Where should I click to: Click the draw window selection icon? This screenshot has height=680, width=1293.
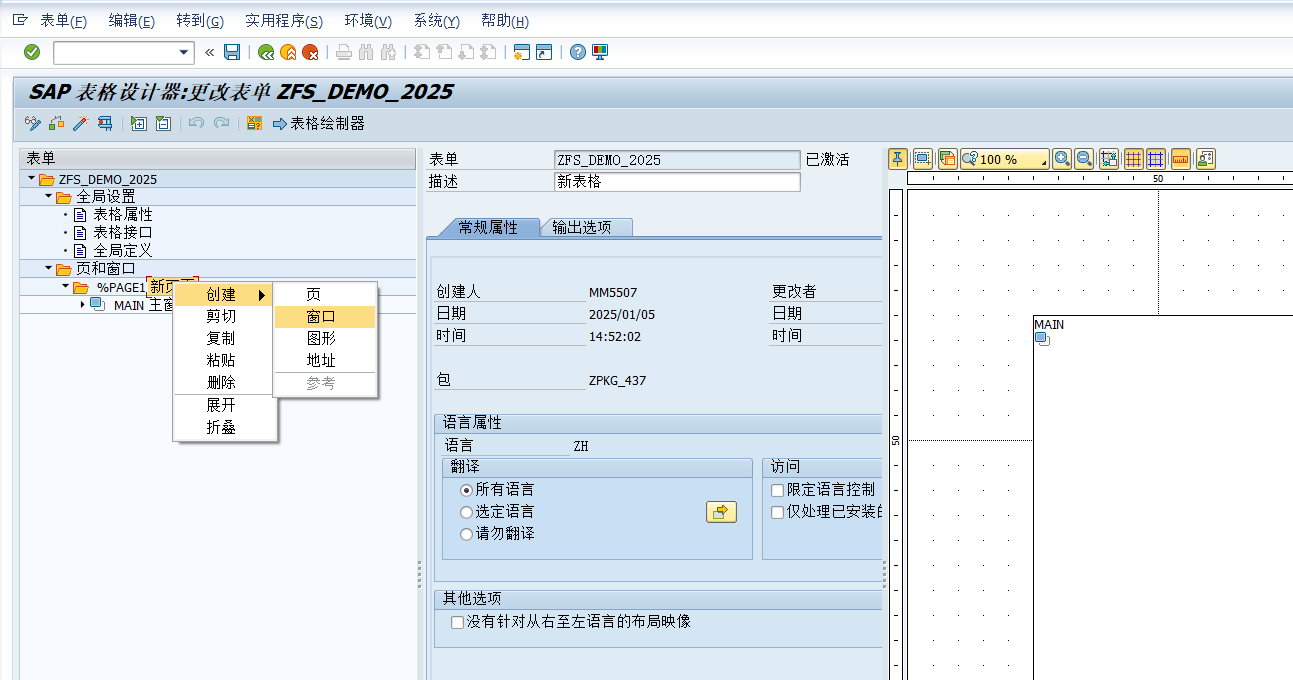click(922, 159)
